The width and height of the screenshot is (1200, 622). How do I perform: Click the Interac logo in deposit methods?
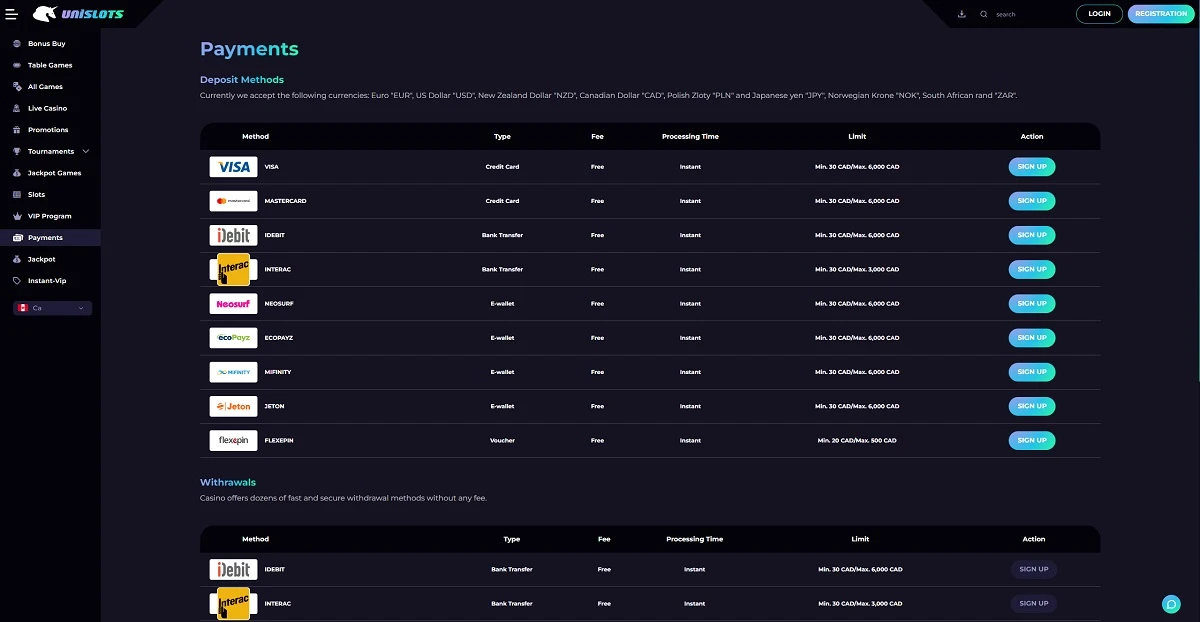pyautogui.click(x=233, y=269)
